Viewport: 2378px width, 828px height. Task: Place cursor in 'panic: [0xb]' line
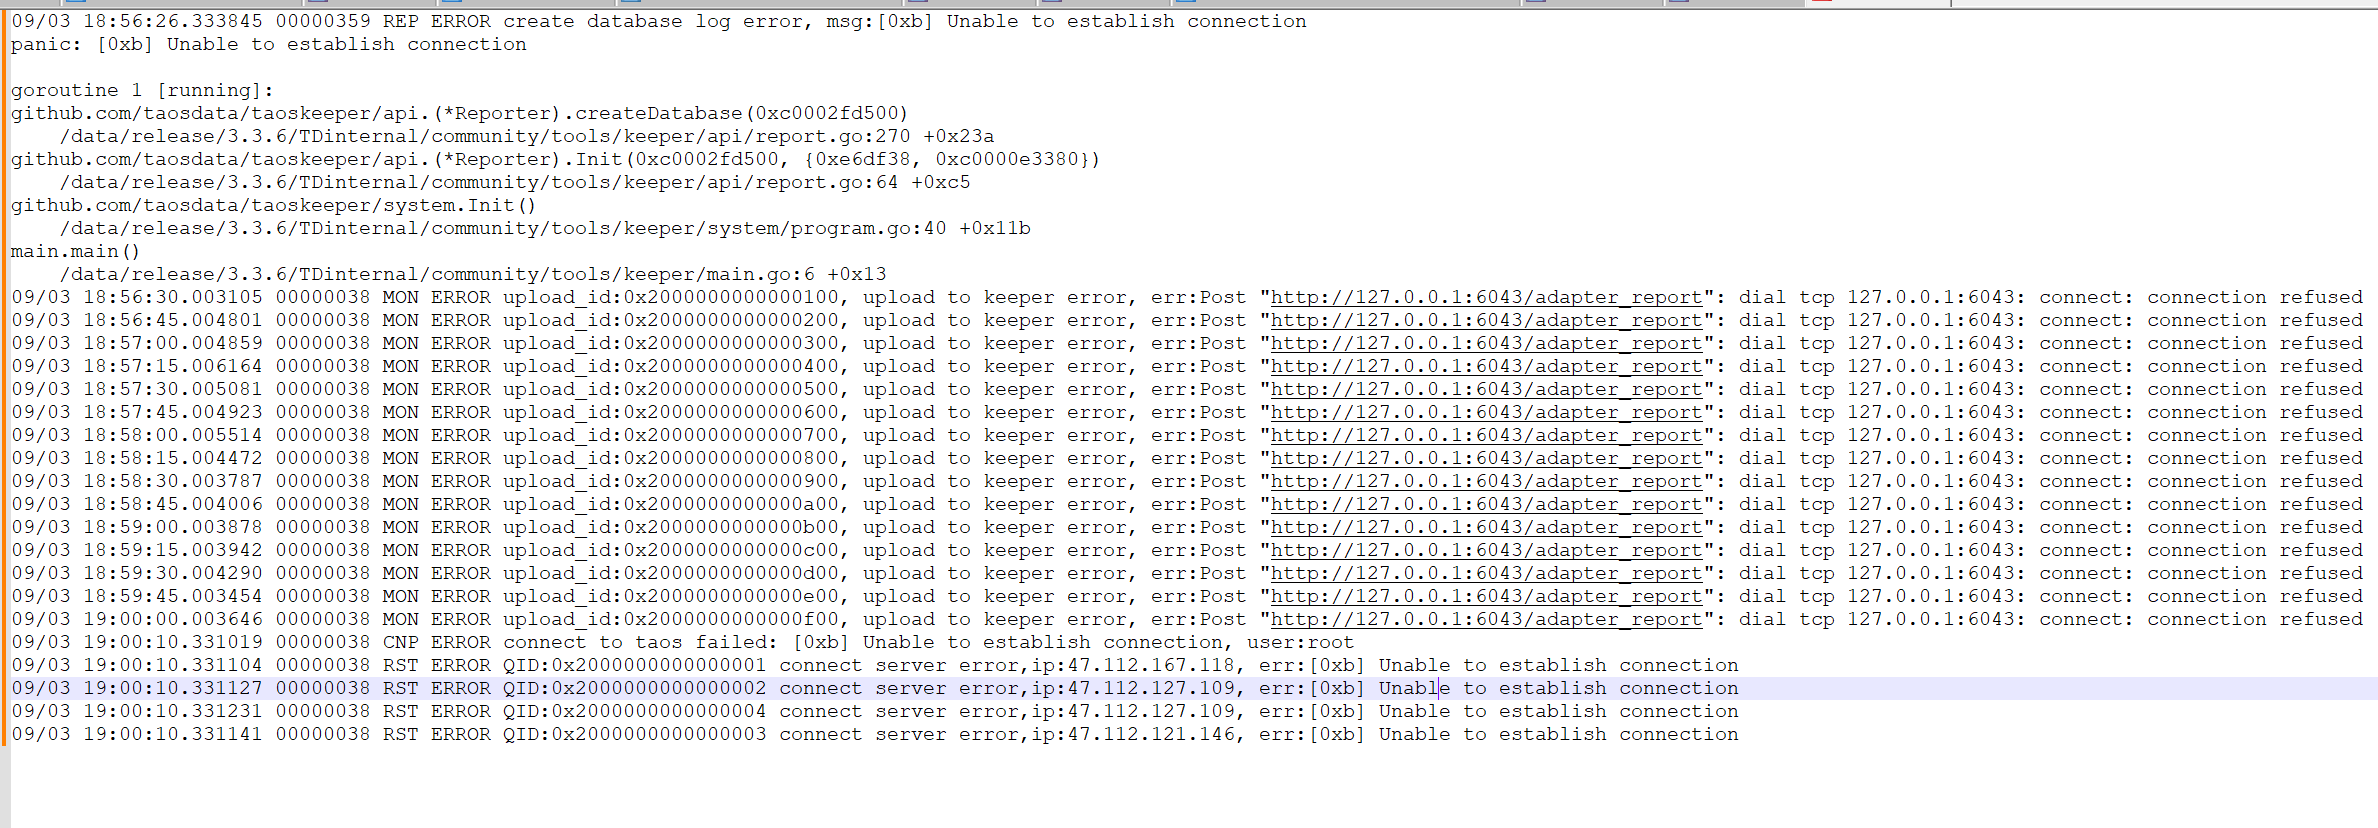pos(268,44)
